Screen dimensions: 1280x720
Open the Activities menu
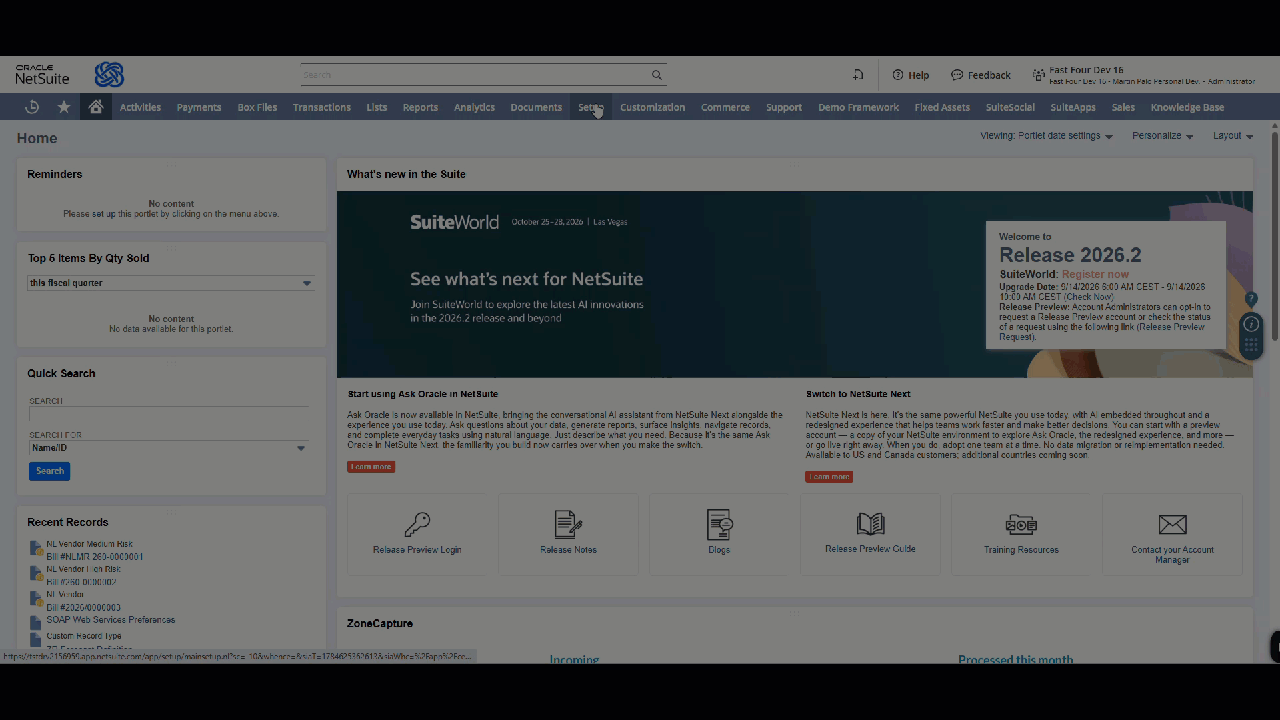(140, 107)
